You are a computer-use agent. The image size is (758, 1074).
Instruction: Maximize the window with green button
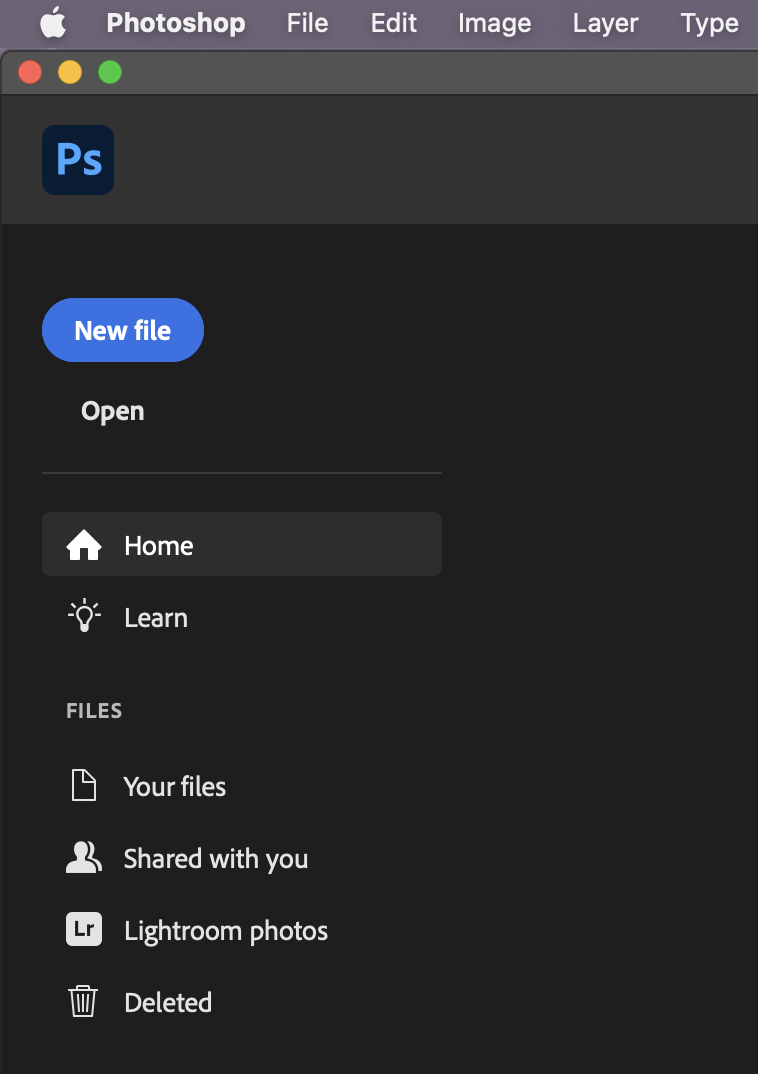pos(110,72)
